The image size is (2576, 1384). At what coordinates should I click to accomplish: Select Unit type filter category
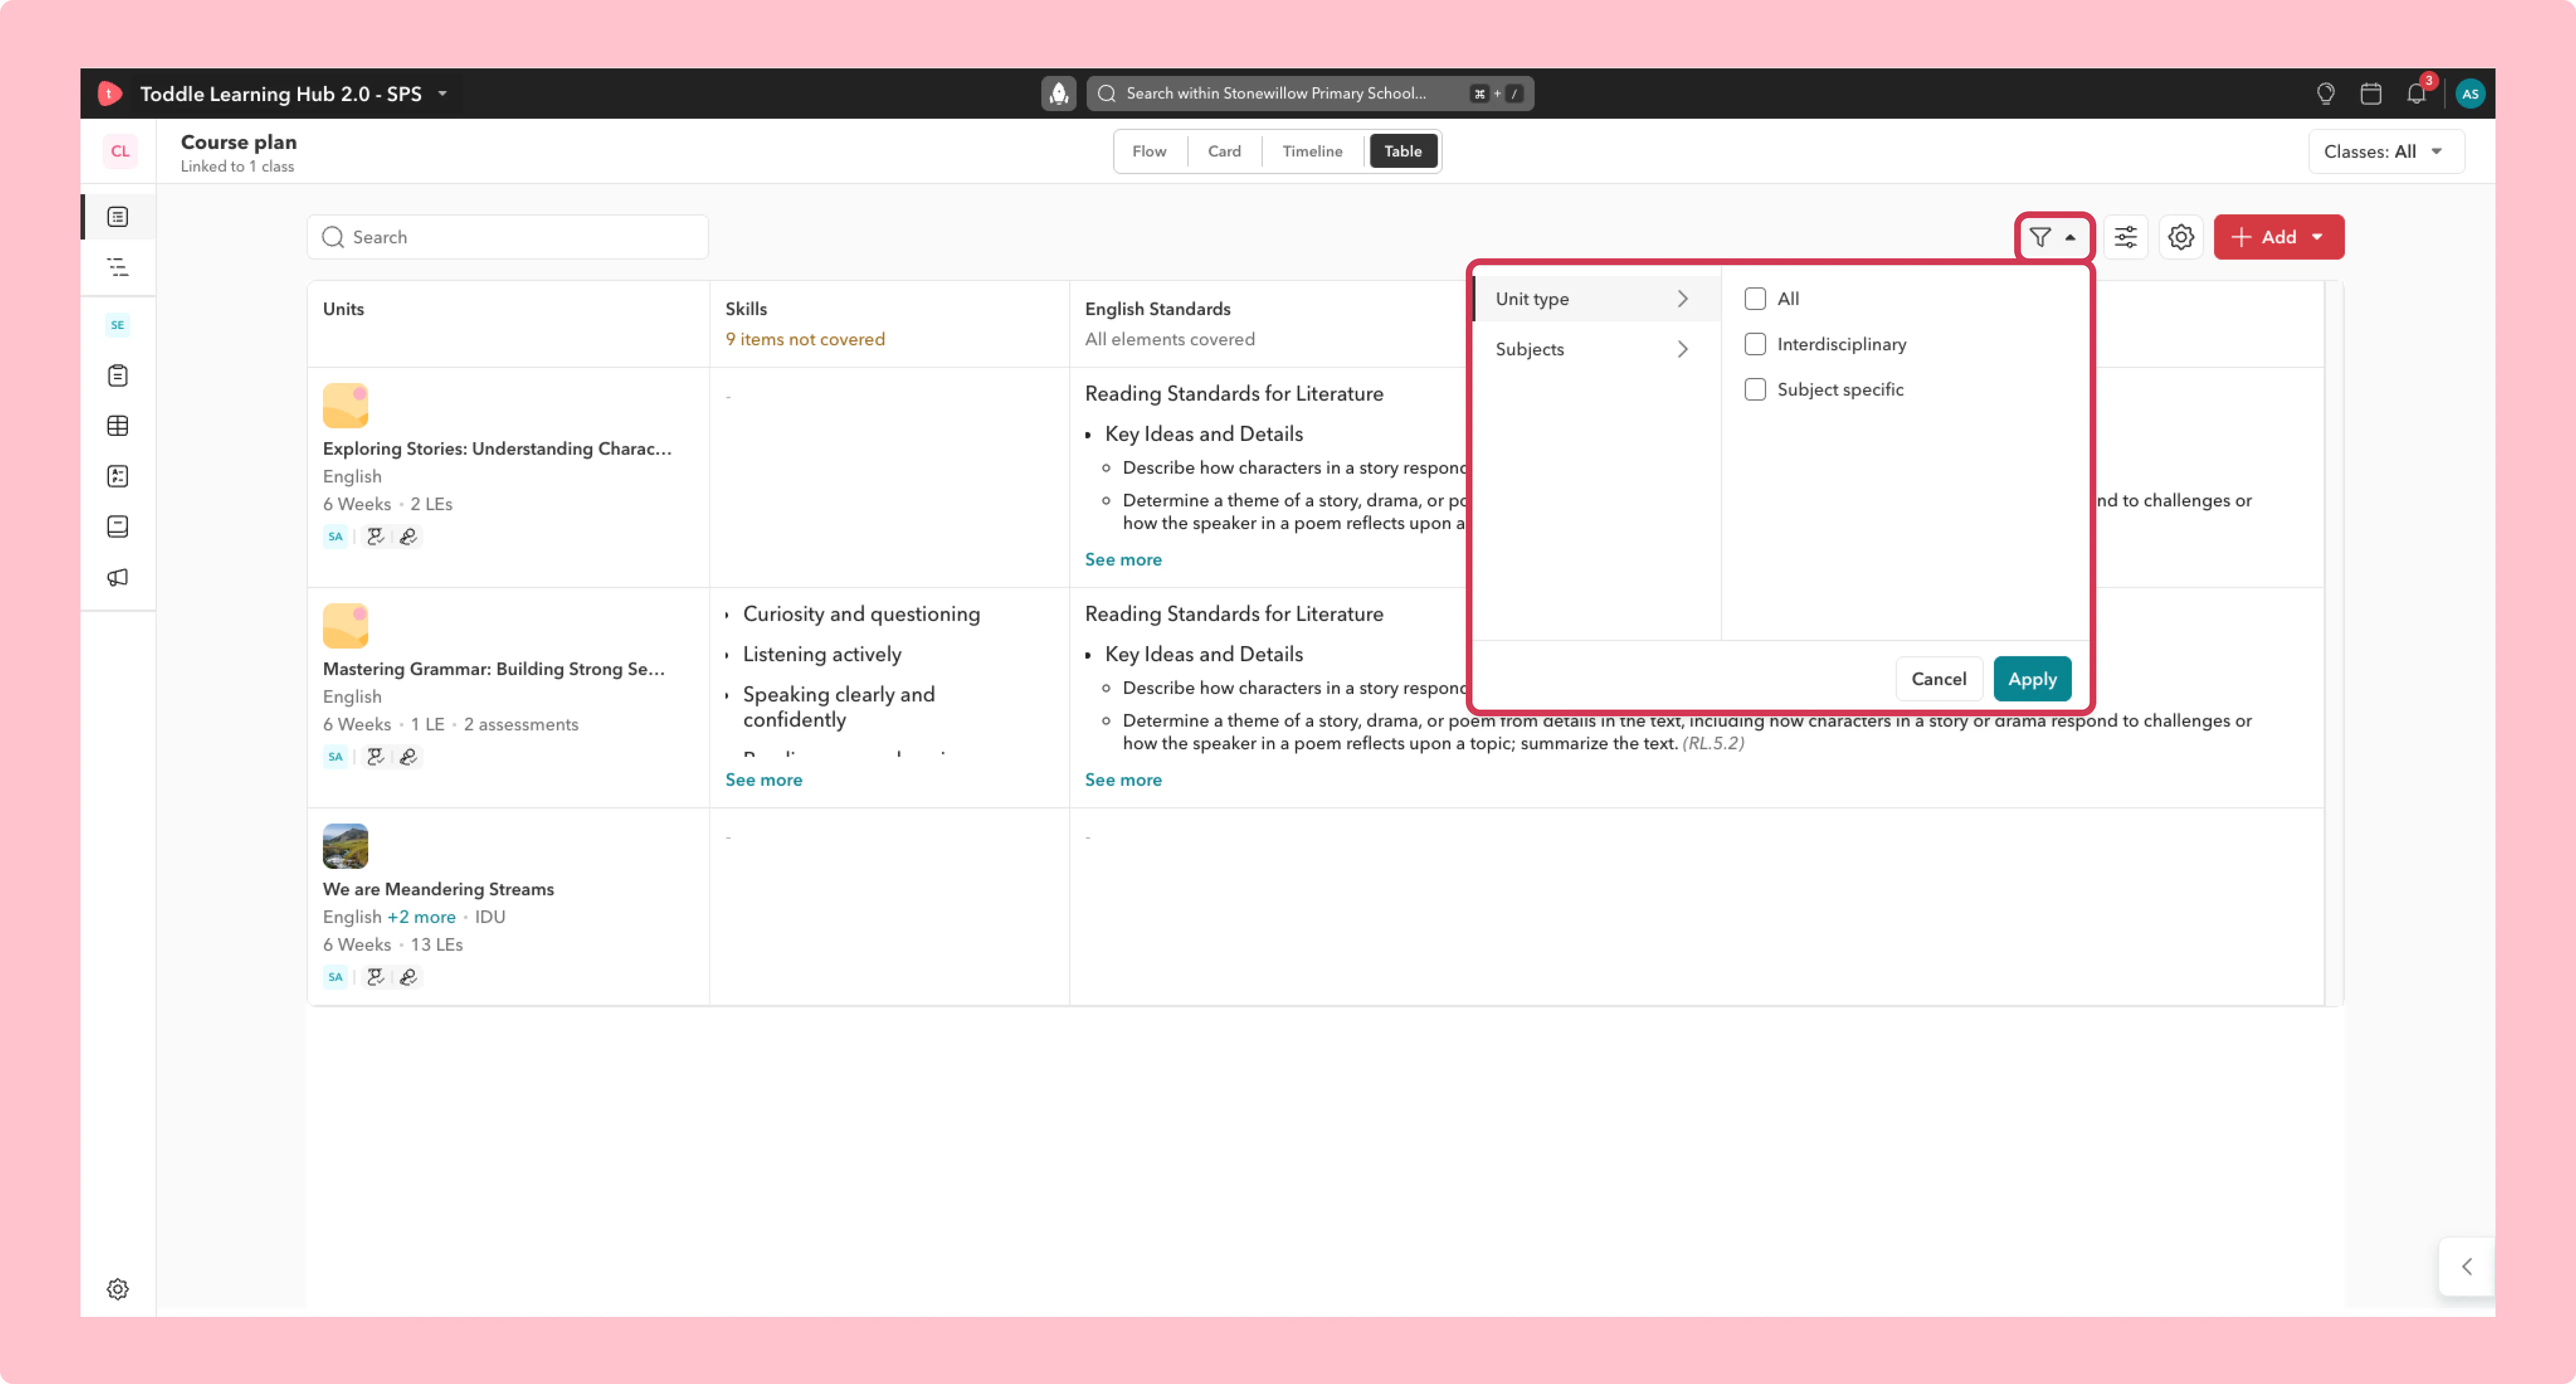[x=1596, y=299]
